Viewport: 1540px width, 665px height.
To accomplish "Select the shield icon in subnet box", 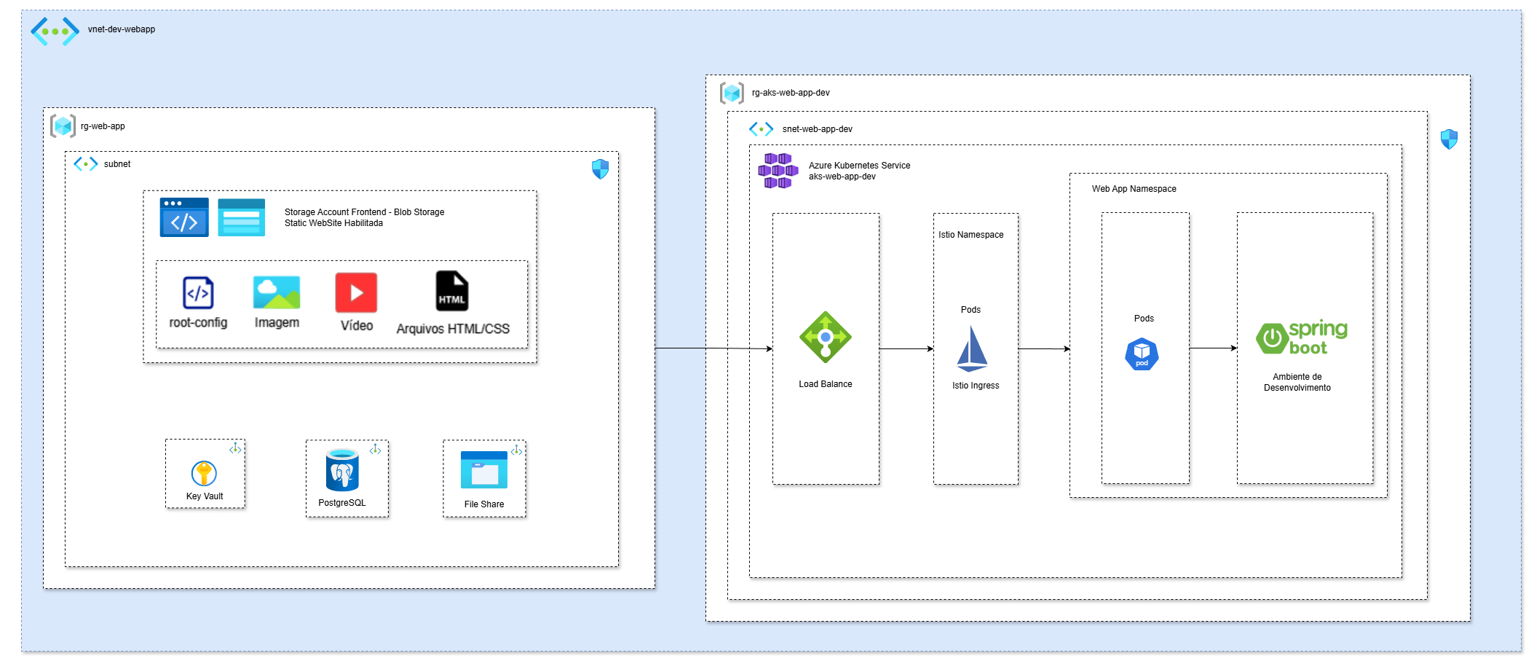I will tap(600, 169).
